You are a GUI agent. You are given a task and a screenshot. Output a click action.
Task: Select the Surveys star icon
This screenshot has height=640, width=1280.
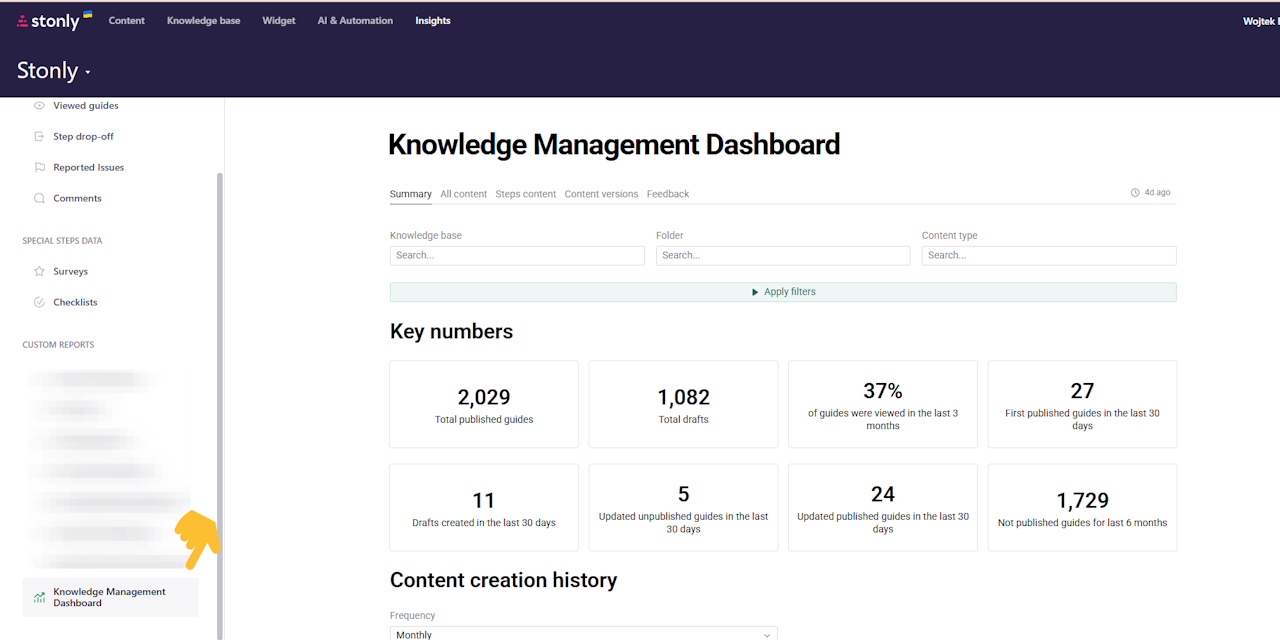(x=37, y=271)
